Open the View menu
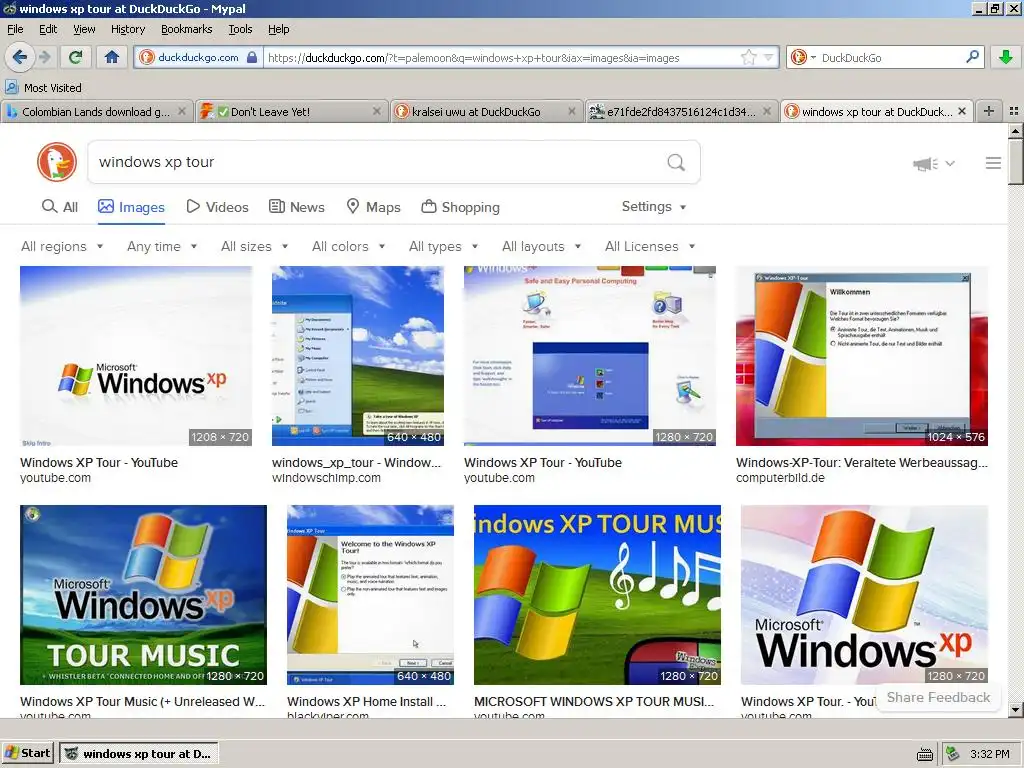Viewport: 1024px width, 768px height. click(84, 29)
